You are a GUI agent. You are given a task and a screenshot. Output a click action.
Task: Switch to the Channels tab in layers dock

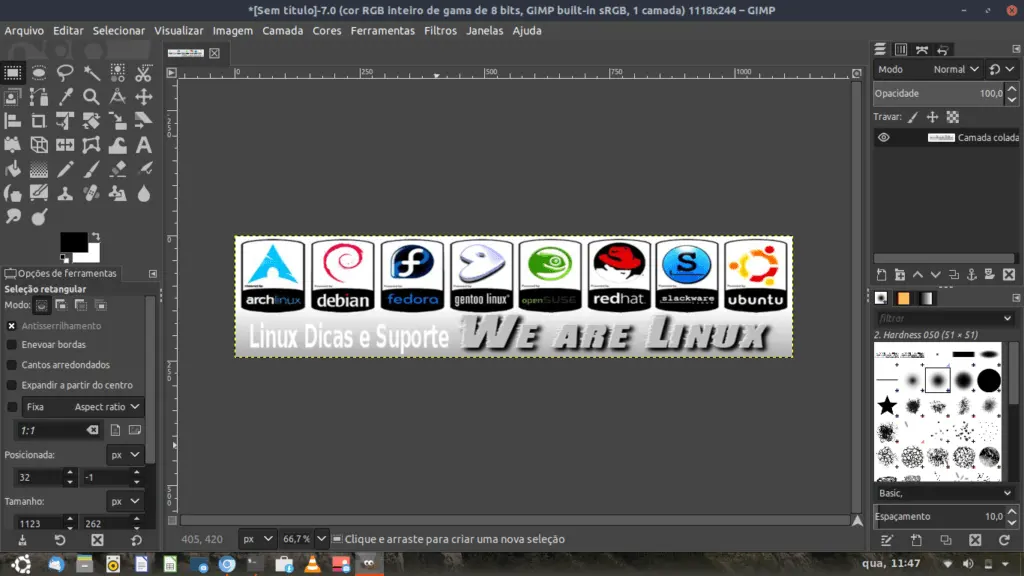[901, 50]
